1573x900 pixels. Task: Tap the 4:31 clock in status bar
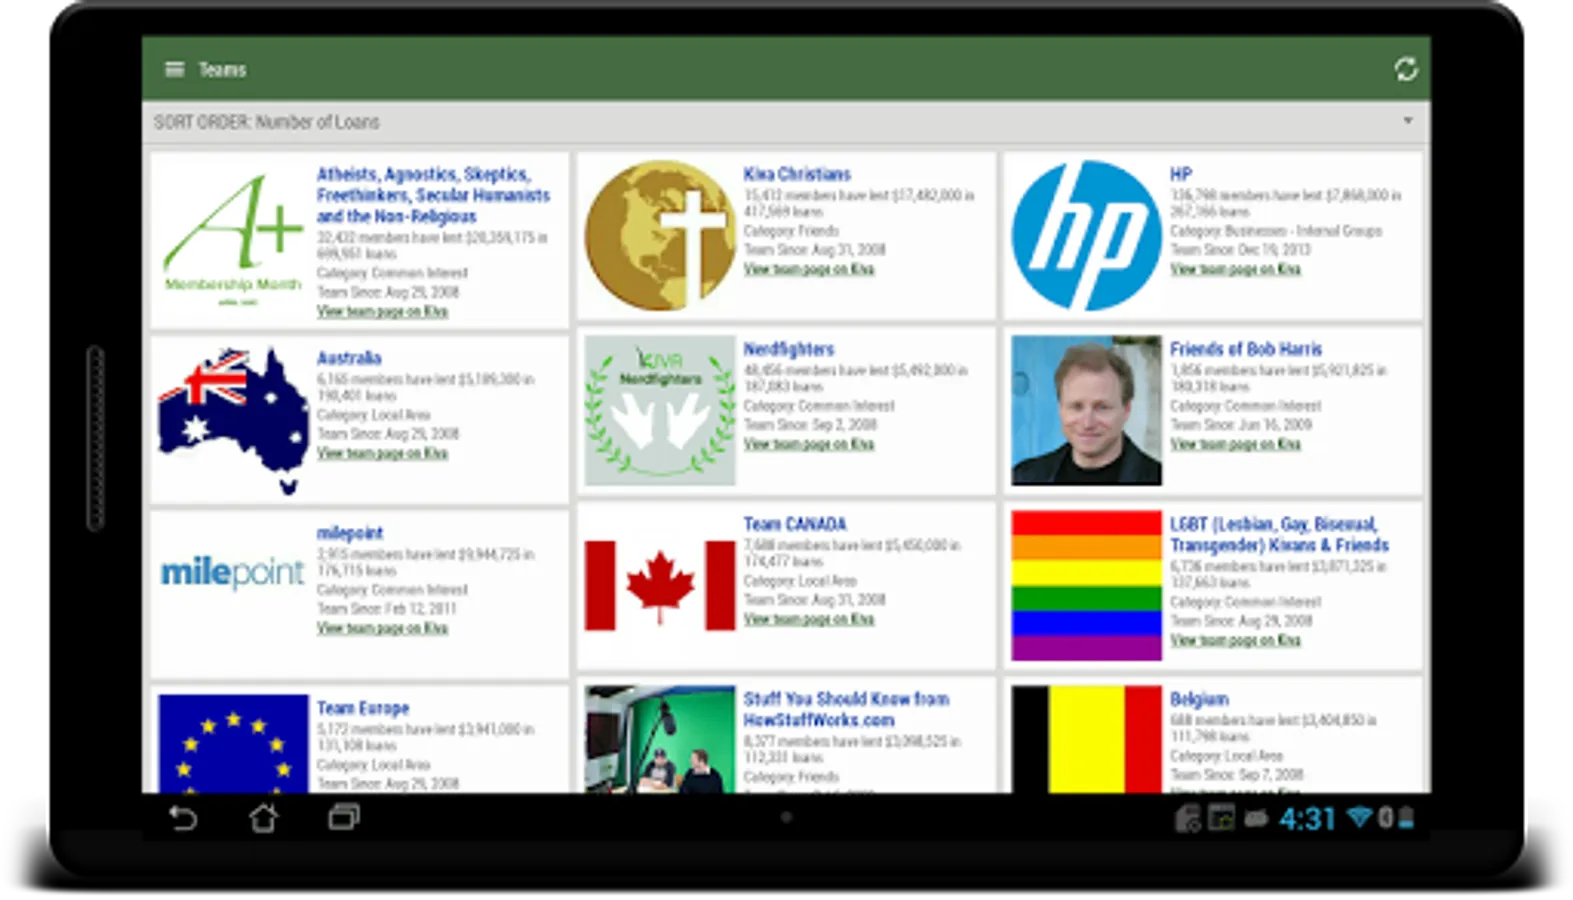[x=1307, y=819]
